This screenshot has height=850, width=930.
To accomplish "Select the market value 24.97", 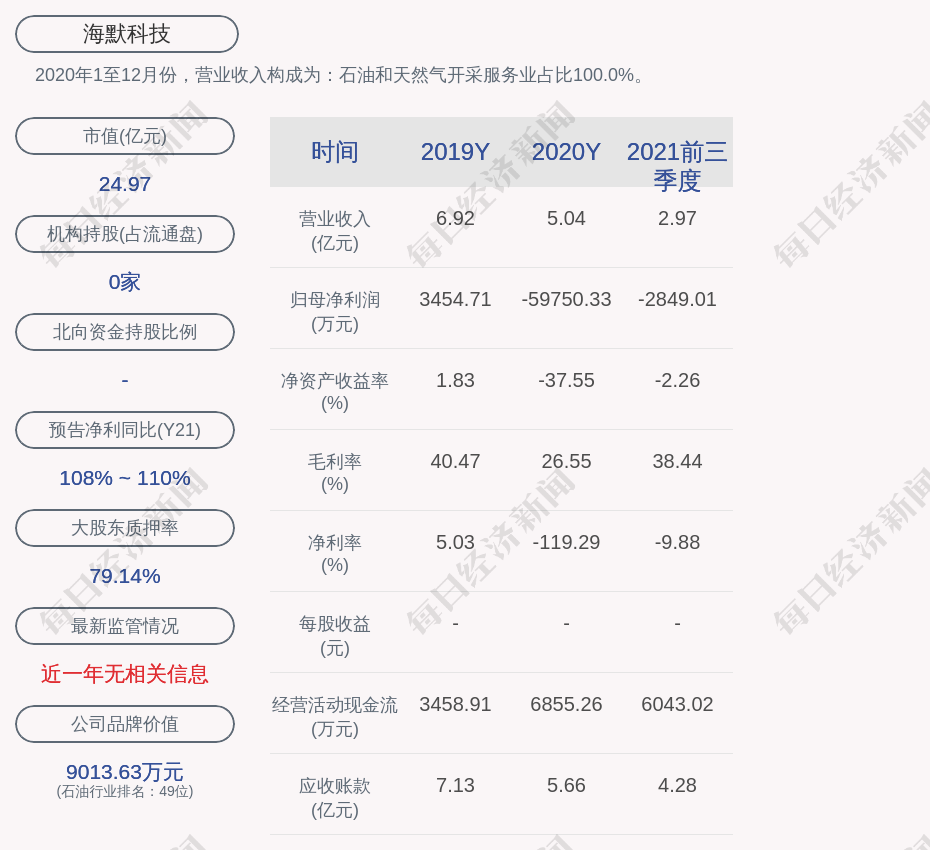I will click(125, 184).
